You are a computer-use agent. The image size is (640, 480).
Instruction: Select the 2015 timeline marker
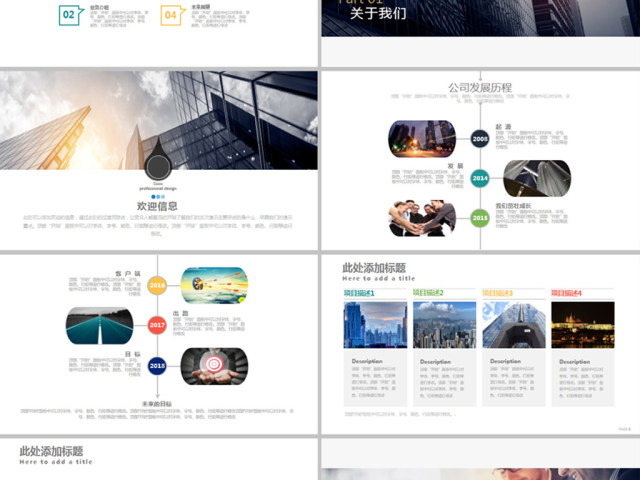pyautogui.click(x=480, y=218)
